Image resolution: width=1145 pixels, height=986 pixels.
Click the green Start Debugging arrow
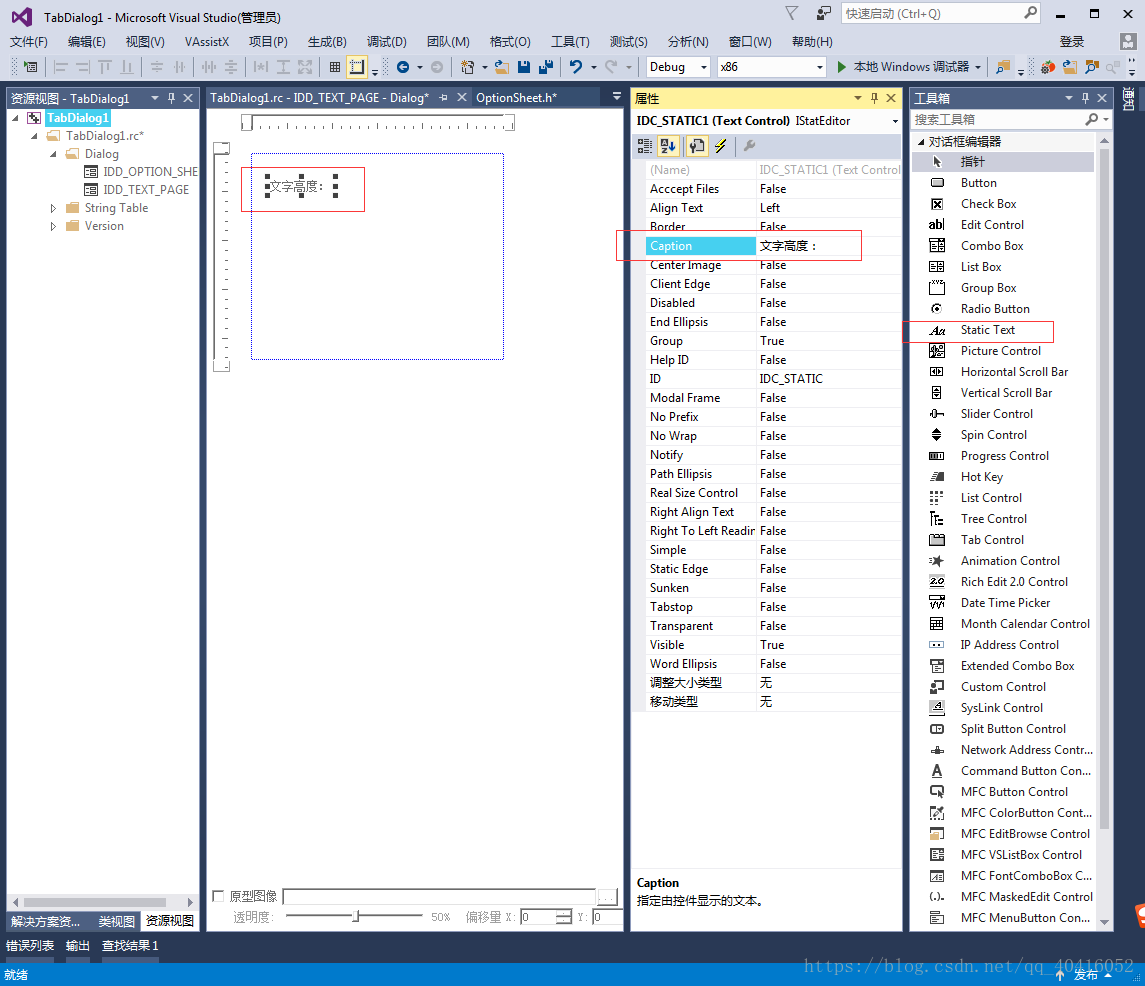841,67
